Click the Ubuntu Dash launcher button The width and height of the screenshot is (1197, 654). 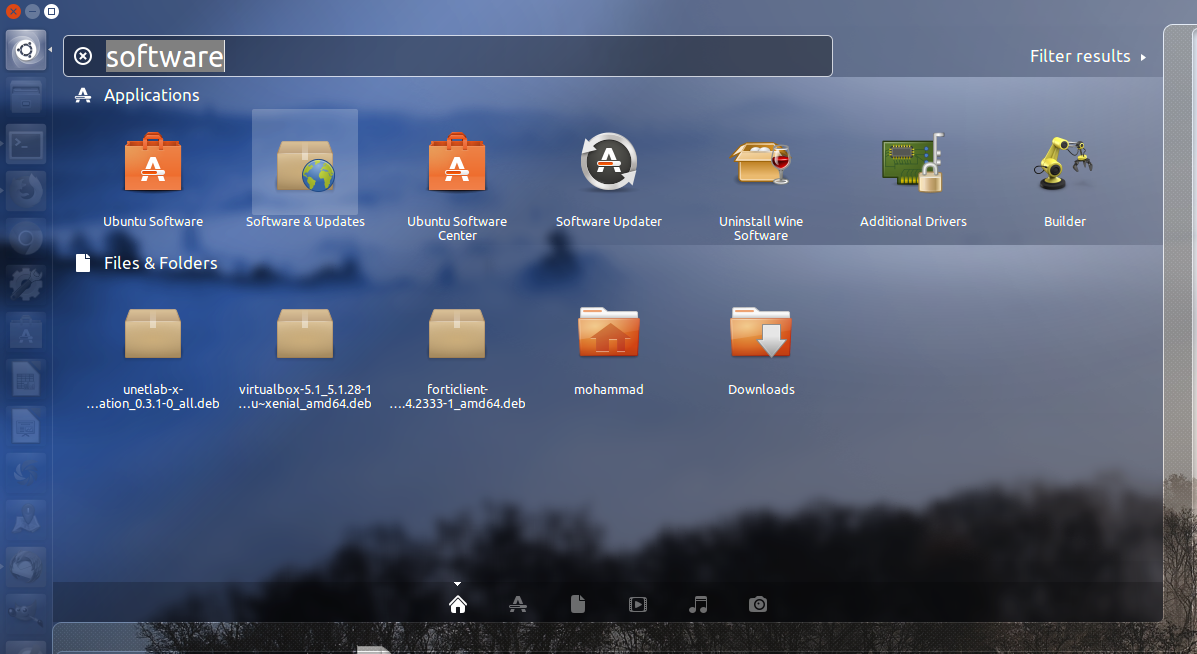pos(26,50)
